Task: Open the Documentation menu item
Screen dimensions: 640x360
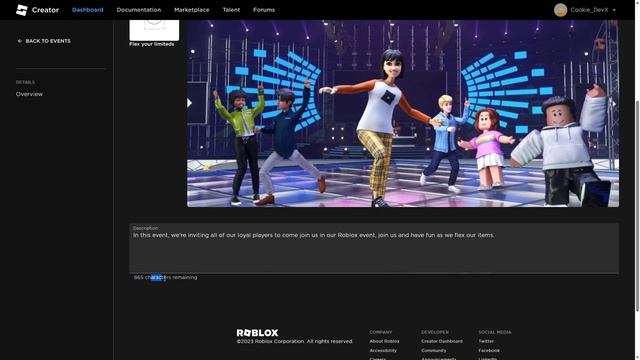Action: point(139,10)
